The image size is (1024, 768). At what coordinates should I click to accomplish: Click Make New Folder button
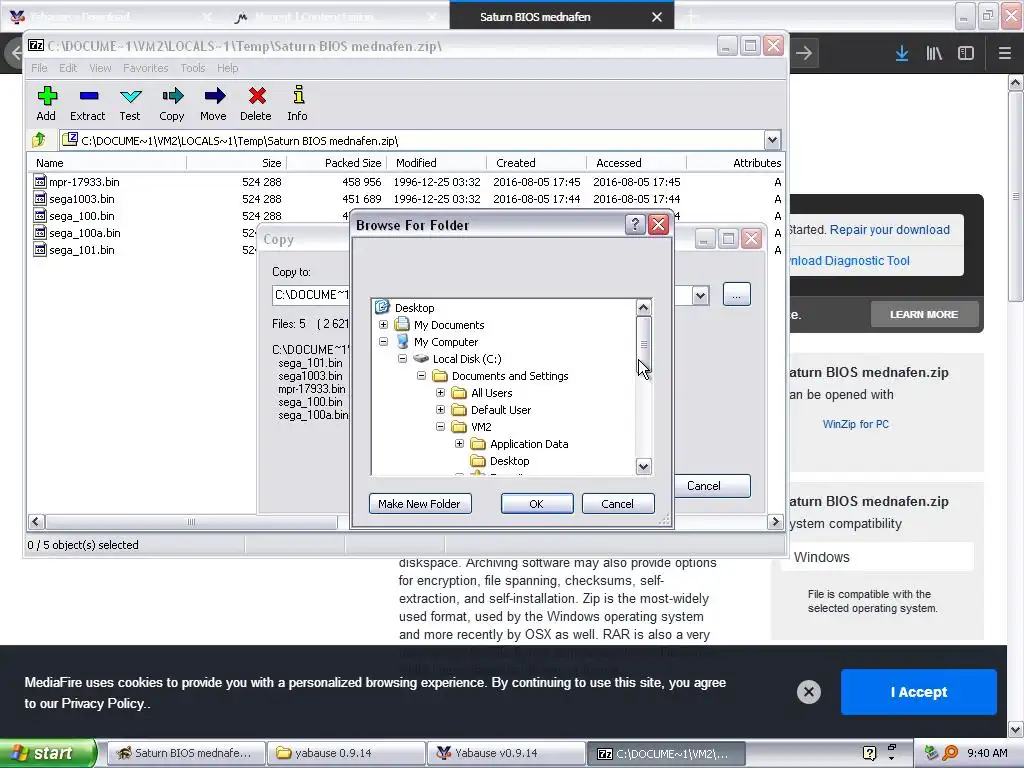point(419,504)
